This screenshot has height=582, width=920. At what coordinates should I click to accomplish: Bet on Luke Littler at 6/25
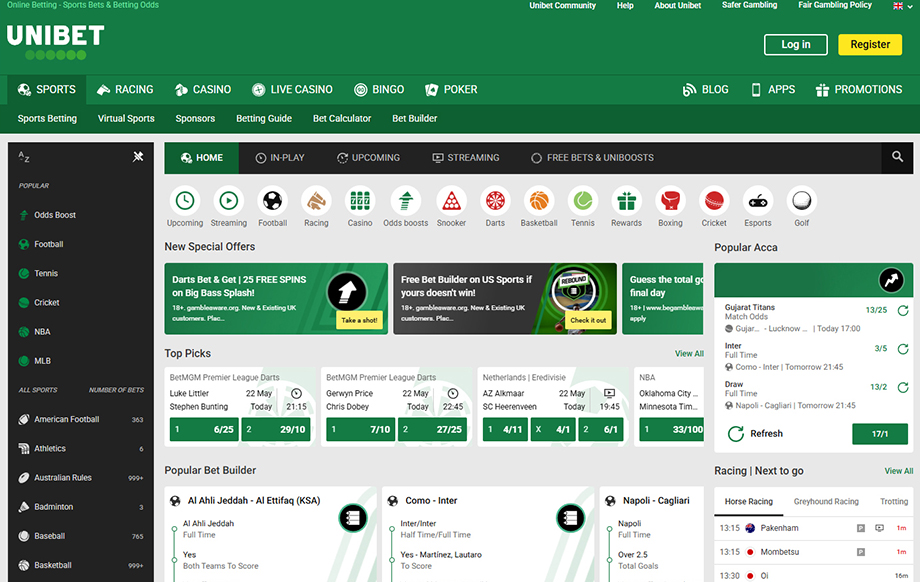coord(205,429)
